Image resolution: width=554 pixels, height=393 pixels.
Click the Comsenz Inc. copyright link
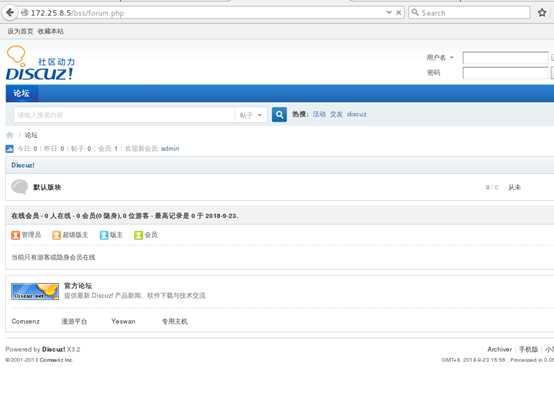click(56, 360)
